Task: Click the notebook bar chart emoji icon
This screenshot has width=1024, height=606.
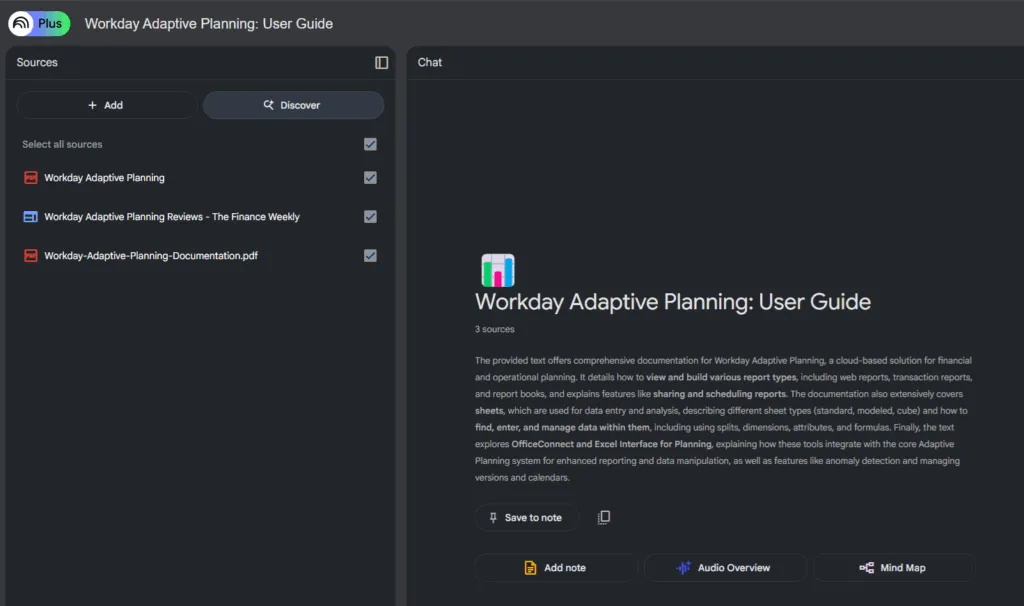Action: (x=498, y=270)
